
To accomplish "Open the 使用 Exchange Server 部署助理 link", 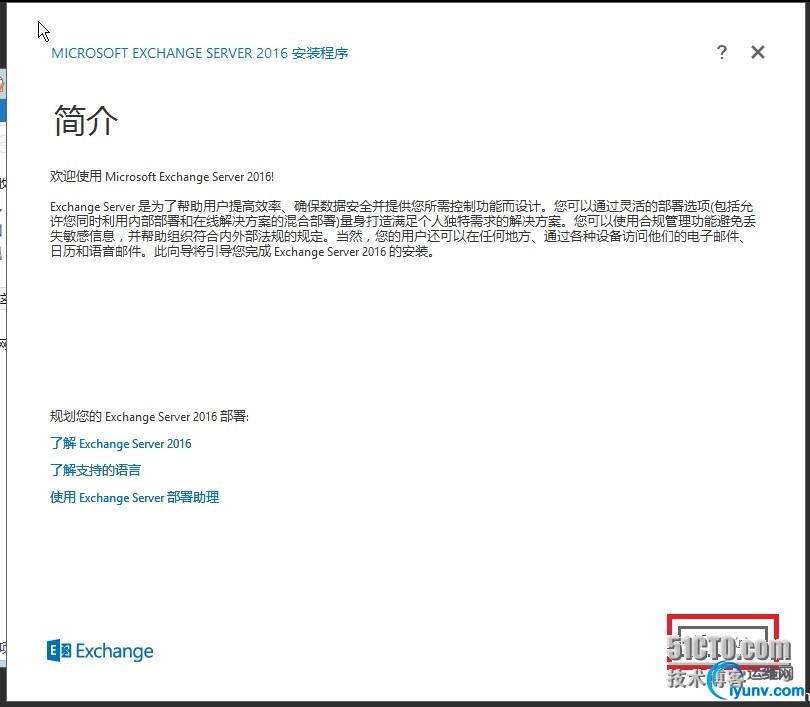I will point(134,497).
